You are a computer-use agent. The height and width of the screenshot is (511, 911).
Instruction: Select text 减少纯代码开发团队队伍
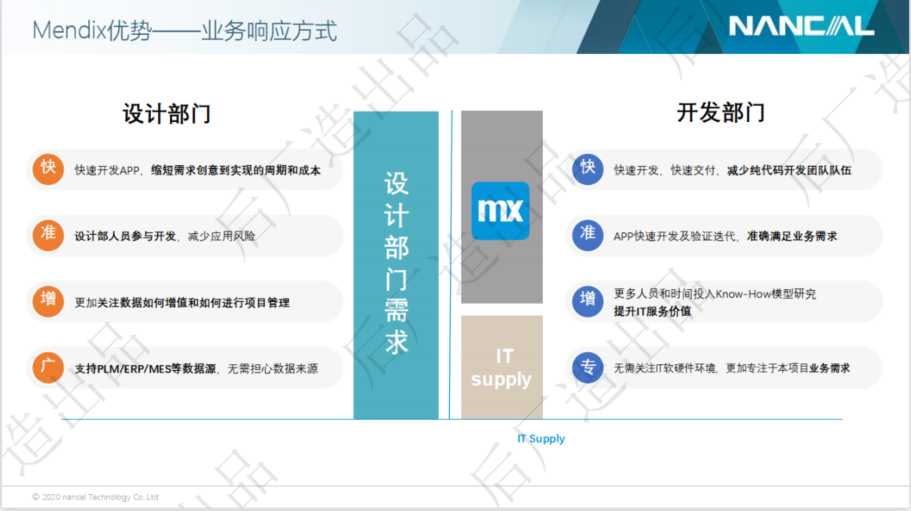[790, 170]
